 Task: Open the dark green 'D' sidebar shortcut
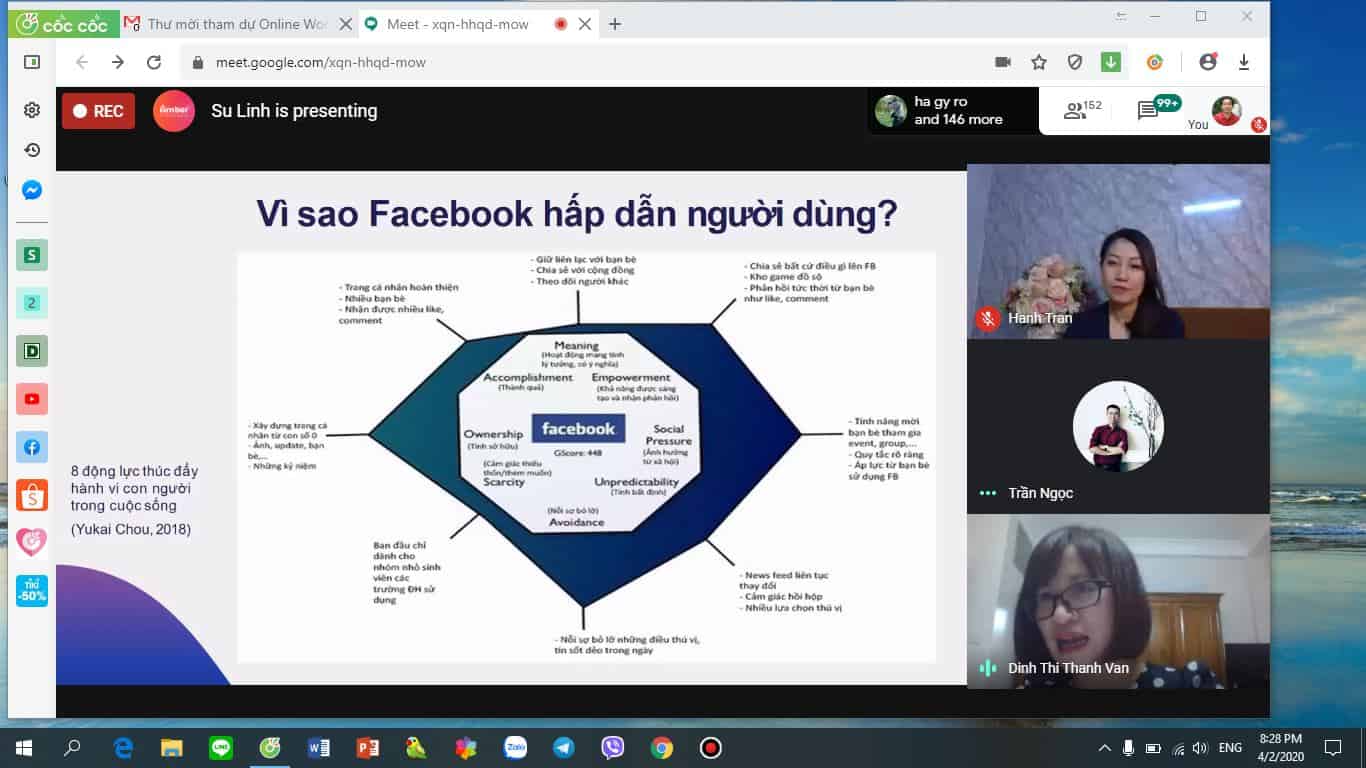click(32, 351)
